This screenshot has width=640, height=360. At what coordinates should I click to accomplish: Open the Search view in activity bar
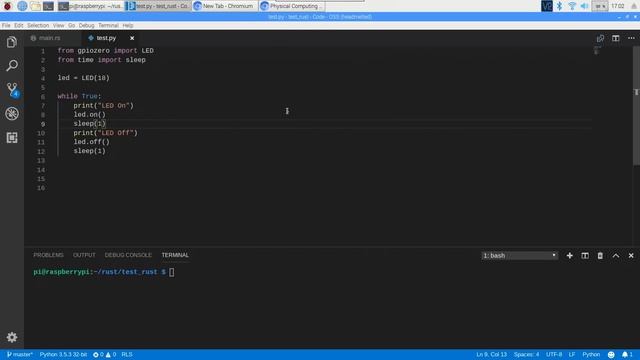[x=12, y=65]
